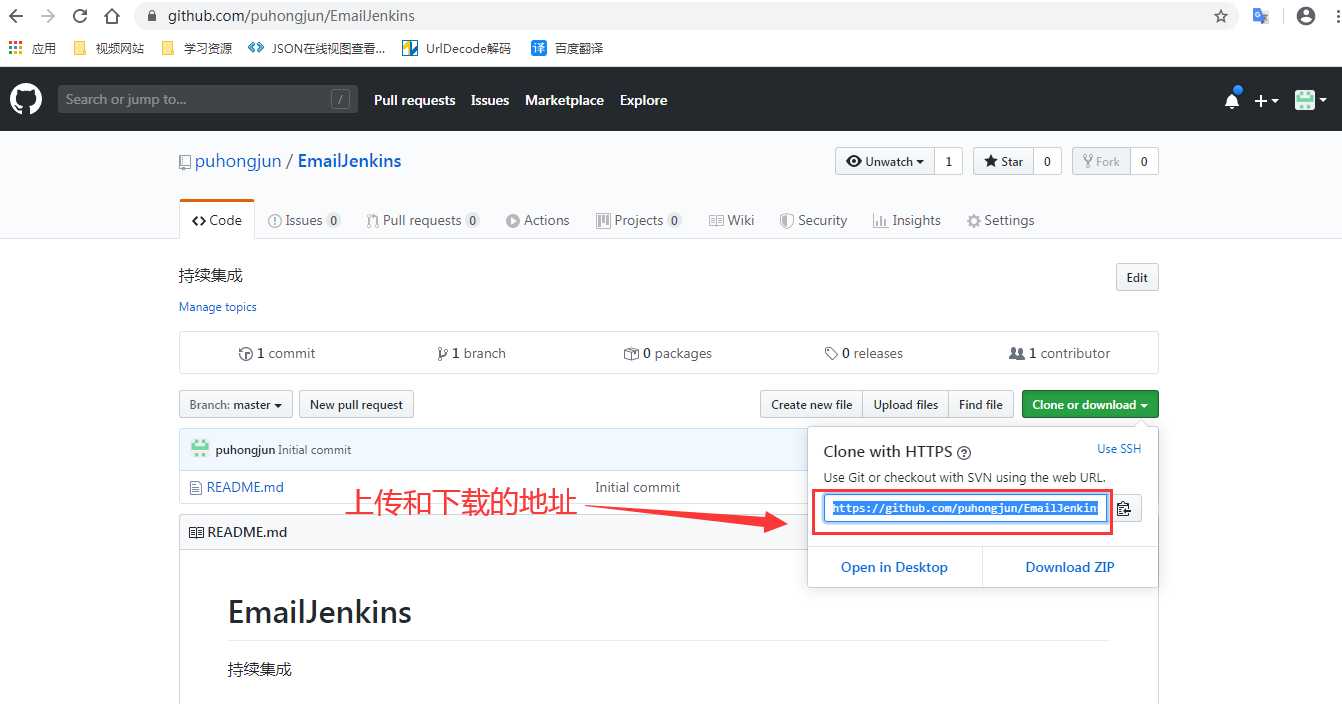Click the README.md file icon in list
The height and width of the screenshot is (704, 1342).
point(196,487)
